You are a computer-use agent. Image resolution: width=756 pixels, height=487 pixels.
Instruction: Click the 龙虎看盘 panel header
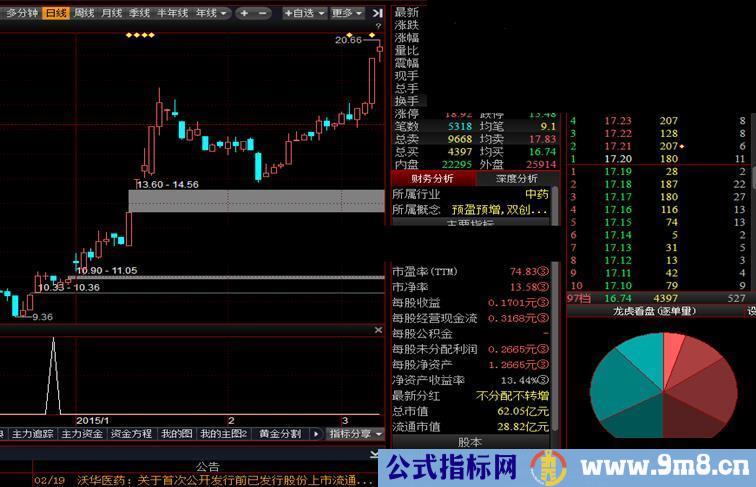coord(653,311)
